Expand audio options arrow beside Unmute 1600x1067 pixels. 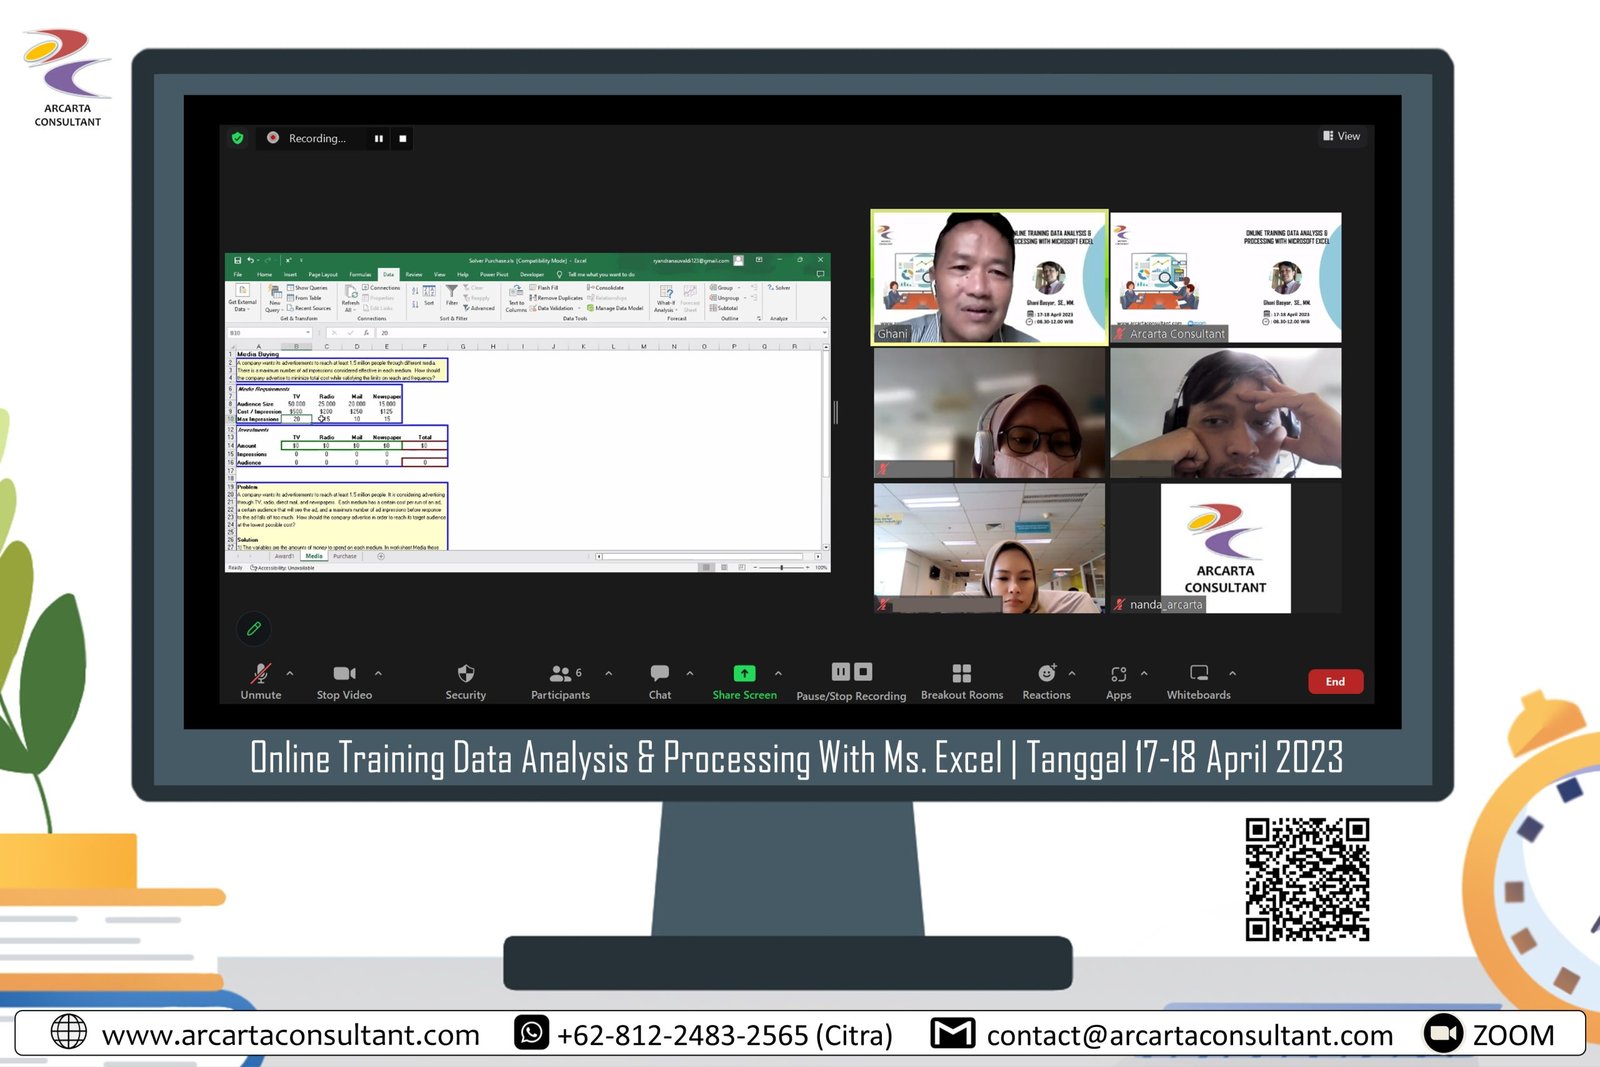pyautogui.click(x=290, y=673)
